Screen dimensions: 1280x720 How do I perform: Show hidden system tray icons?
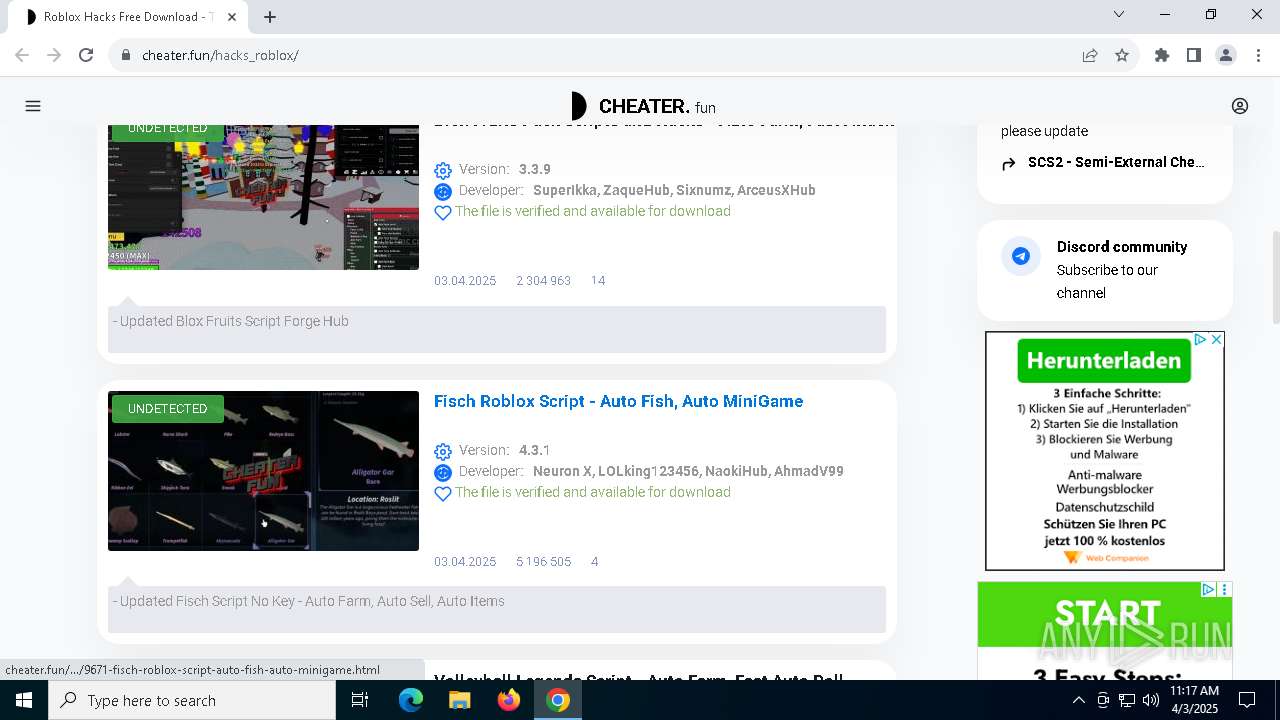point(1078,700)
